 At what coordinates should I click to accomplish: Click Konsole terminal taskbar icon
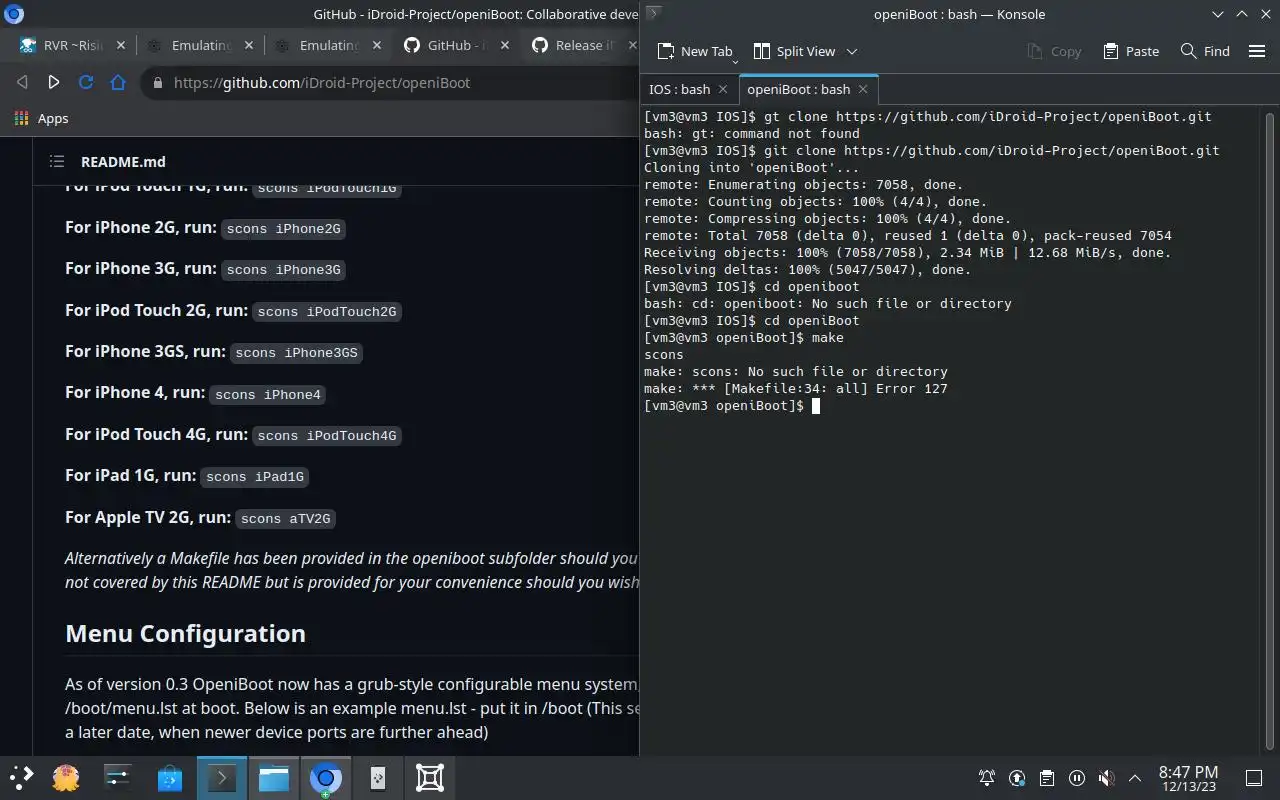coord(222,777)
